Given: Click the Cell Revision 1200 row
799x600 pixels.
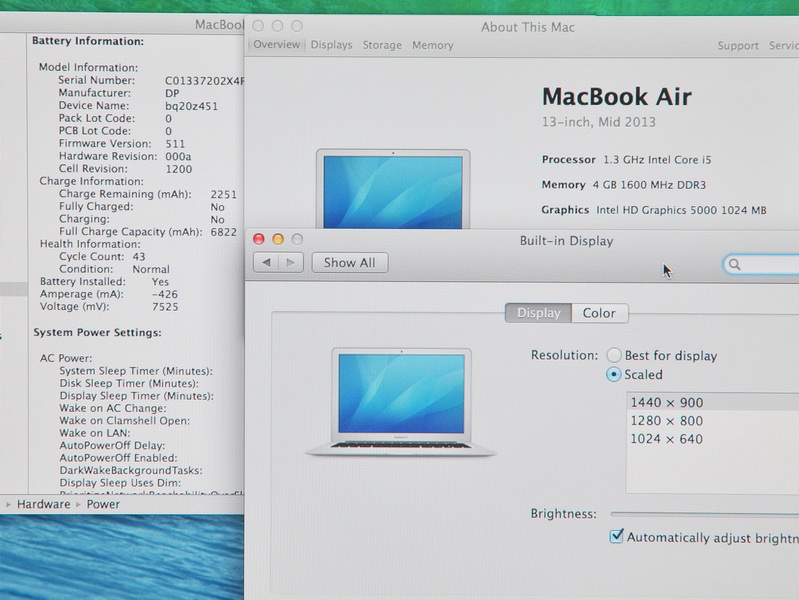Looking at the screenshot, I should click(125, 169).
